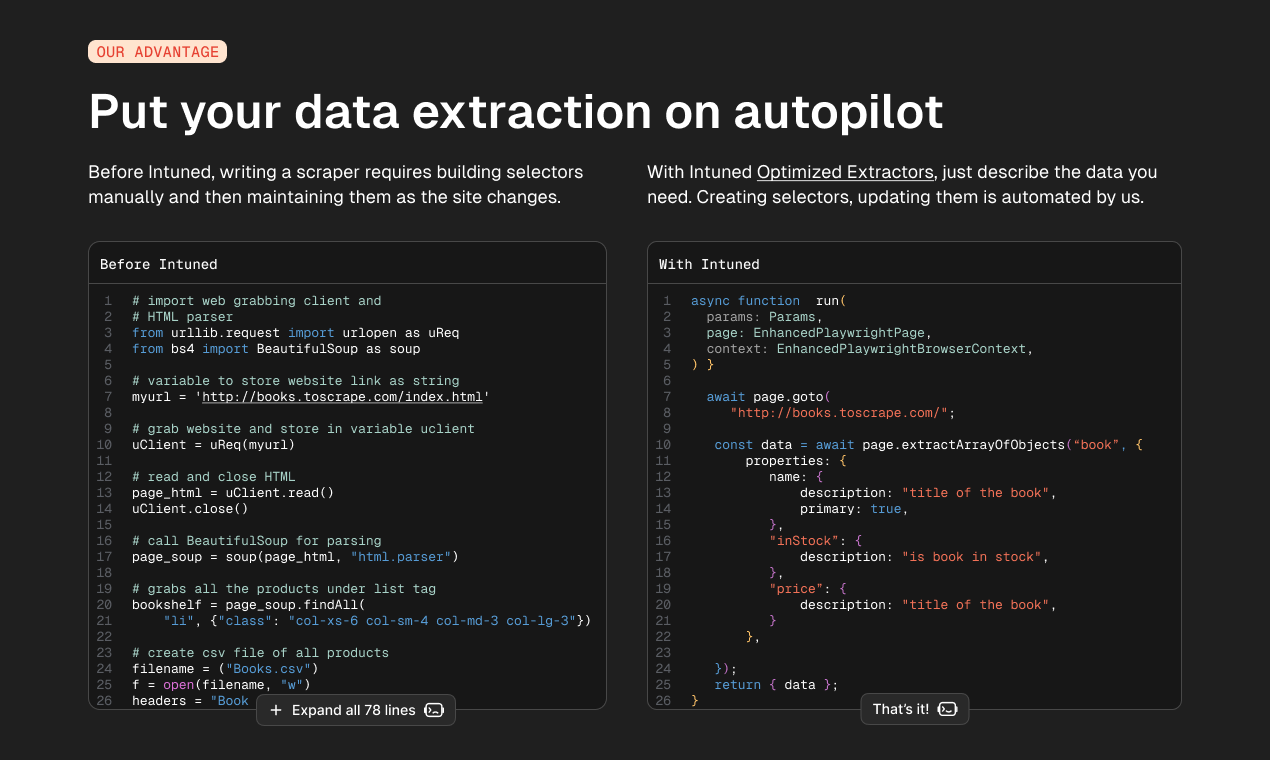Click line 'uClient.close()'
1270x760 pixels.
click(190, 509)
